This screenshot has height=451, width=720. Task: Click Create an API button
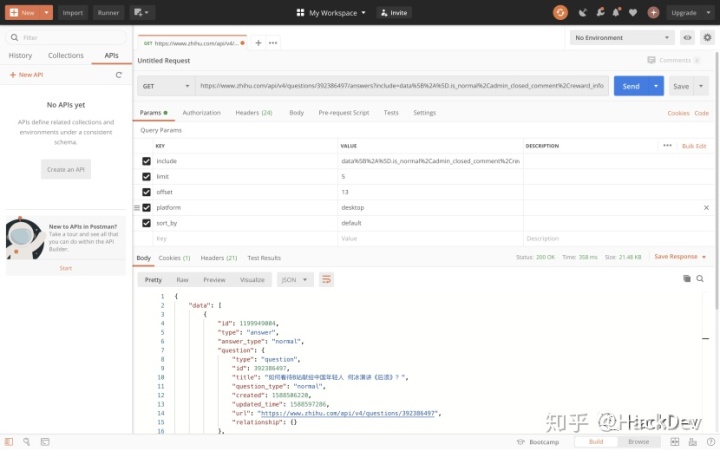point(66,169)
